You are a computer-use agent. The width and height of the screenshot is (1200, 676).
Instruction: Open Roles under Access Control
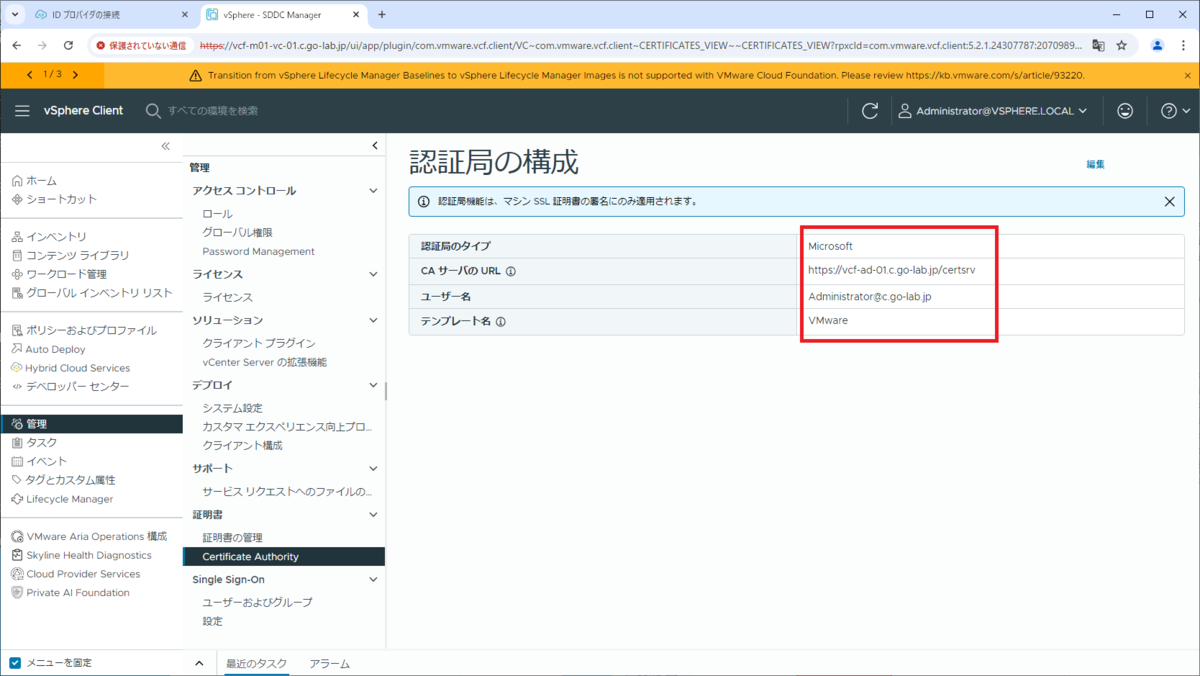pos(217,214)
